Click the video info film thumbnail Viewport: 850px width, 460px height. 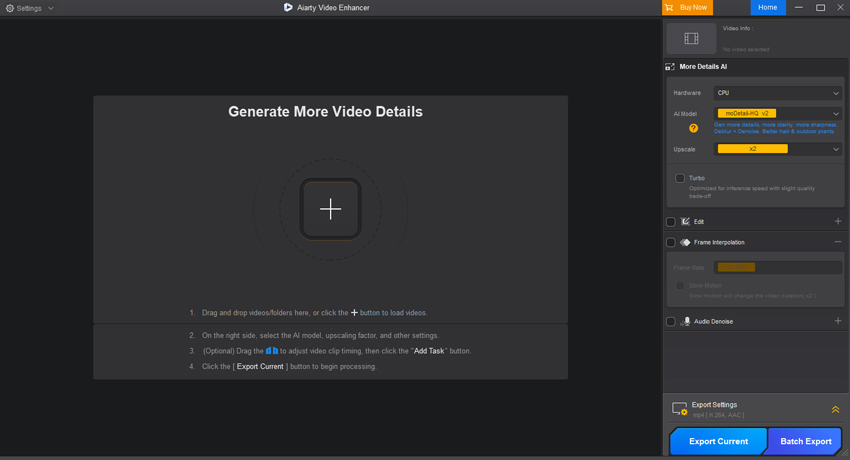pos(691,38)
